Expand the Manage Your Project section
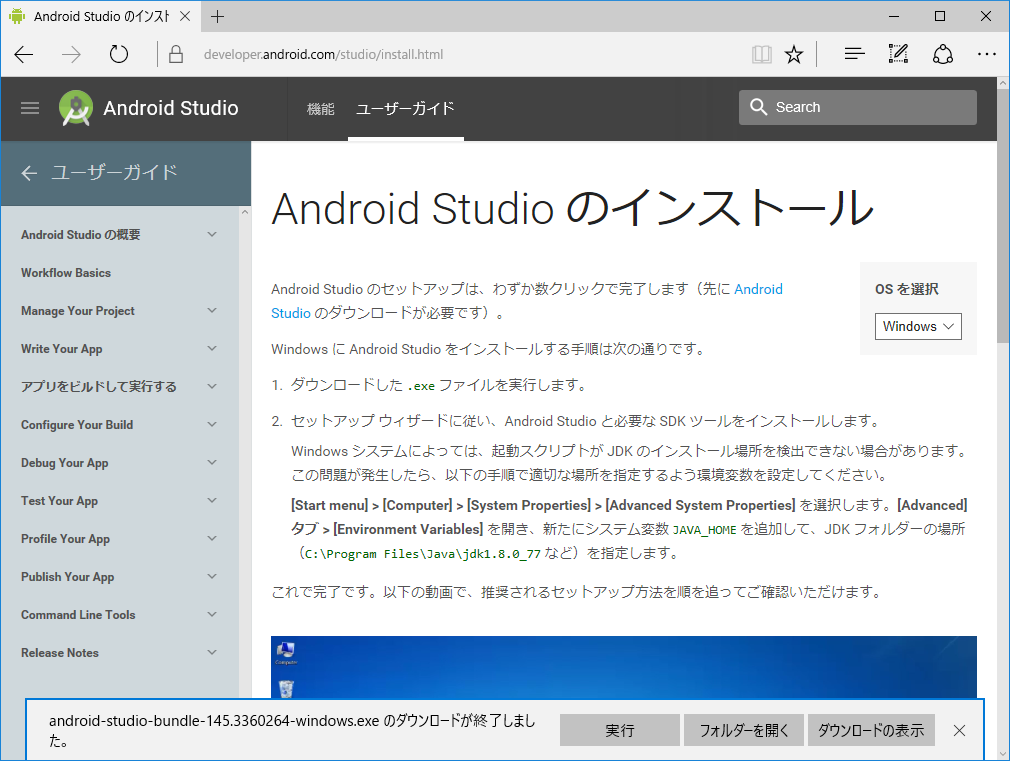 211,311
